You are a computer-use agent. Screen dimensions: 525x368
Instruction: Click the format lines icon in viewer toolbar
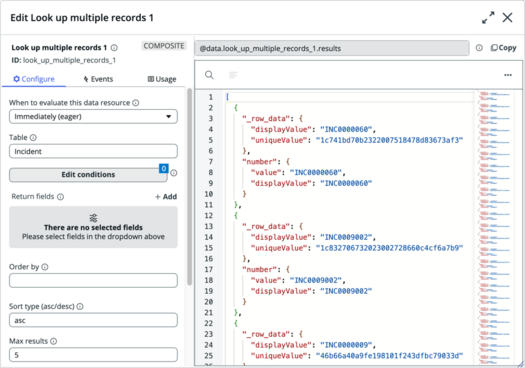tap(233, 75)
